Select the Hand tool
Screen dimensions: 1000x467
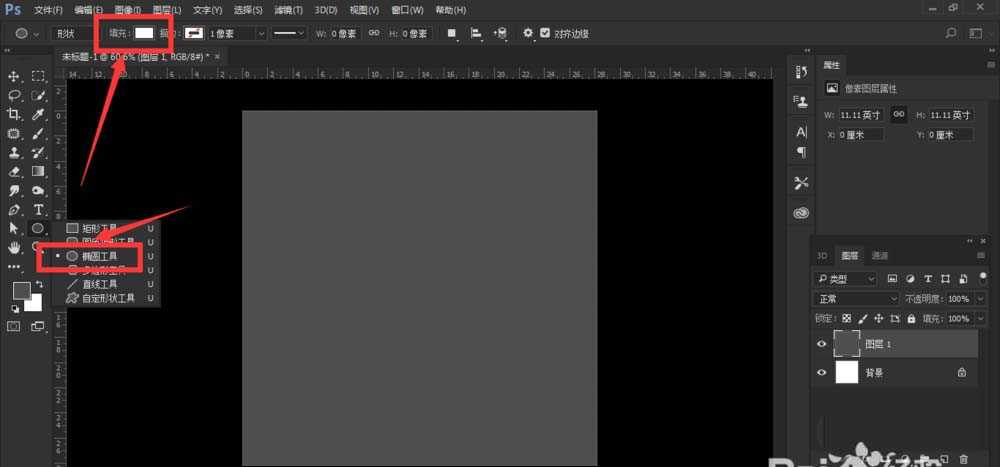coord(15,247)
